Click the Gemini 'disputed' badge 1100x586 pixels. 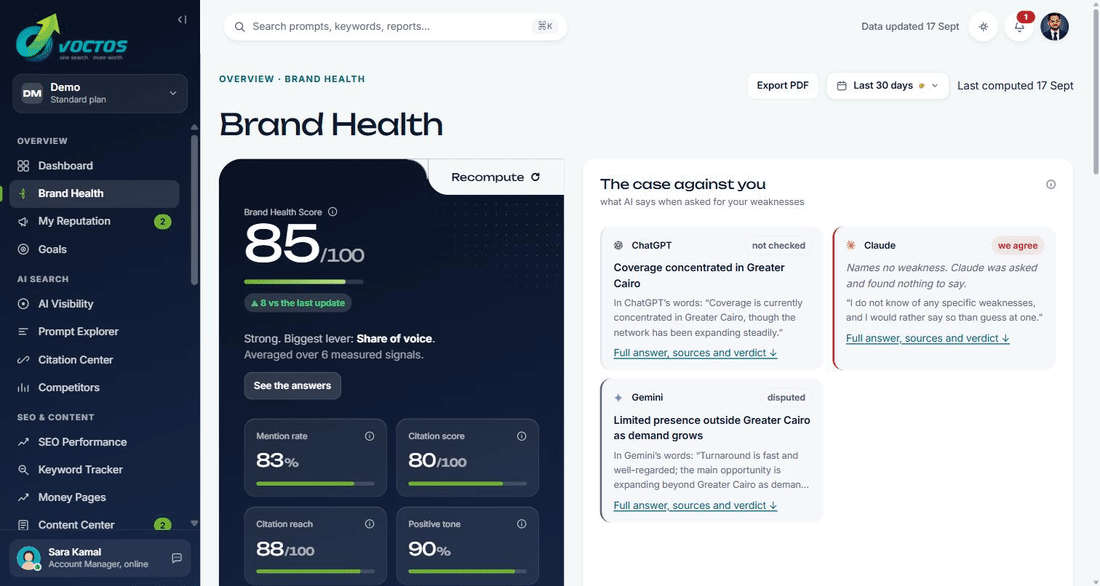point(786,397)
